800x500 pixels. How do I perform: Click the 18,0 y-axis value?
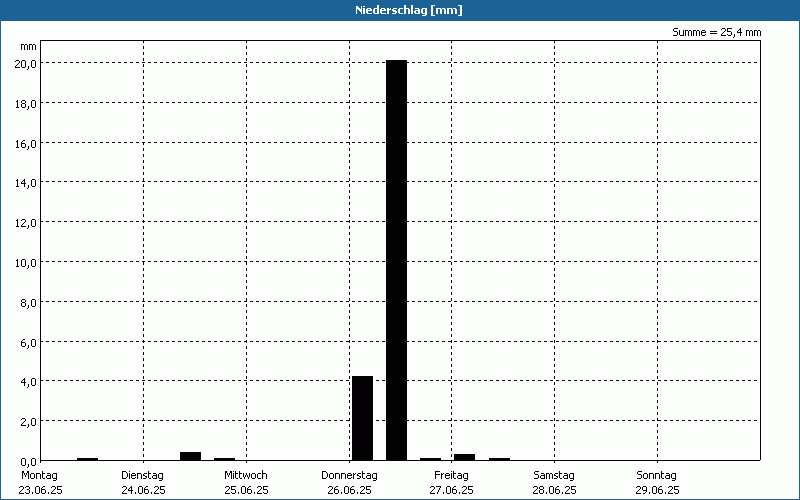coord(26,104)
